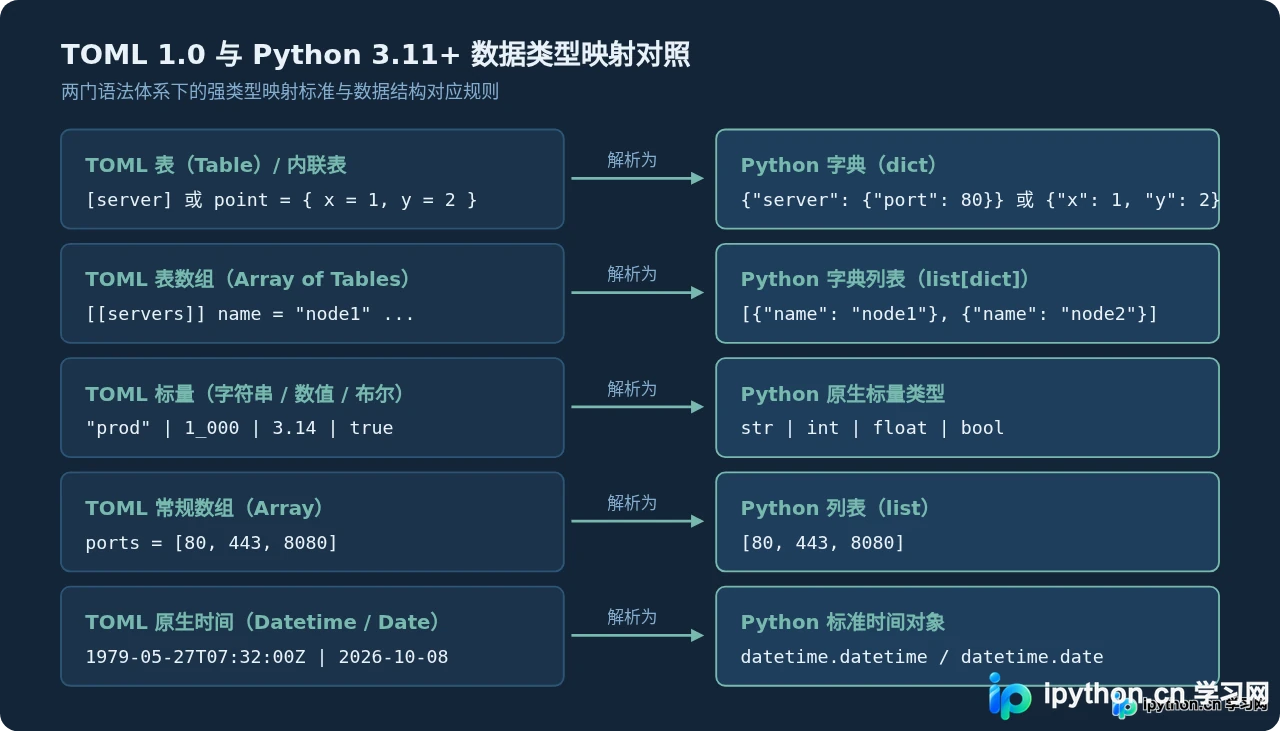The image size is (1280, 732).
Task: Click the "解析为" label beside TOML 标量 row
Action: point(632,389)
